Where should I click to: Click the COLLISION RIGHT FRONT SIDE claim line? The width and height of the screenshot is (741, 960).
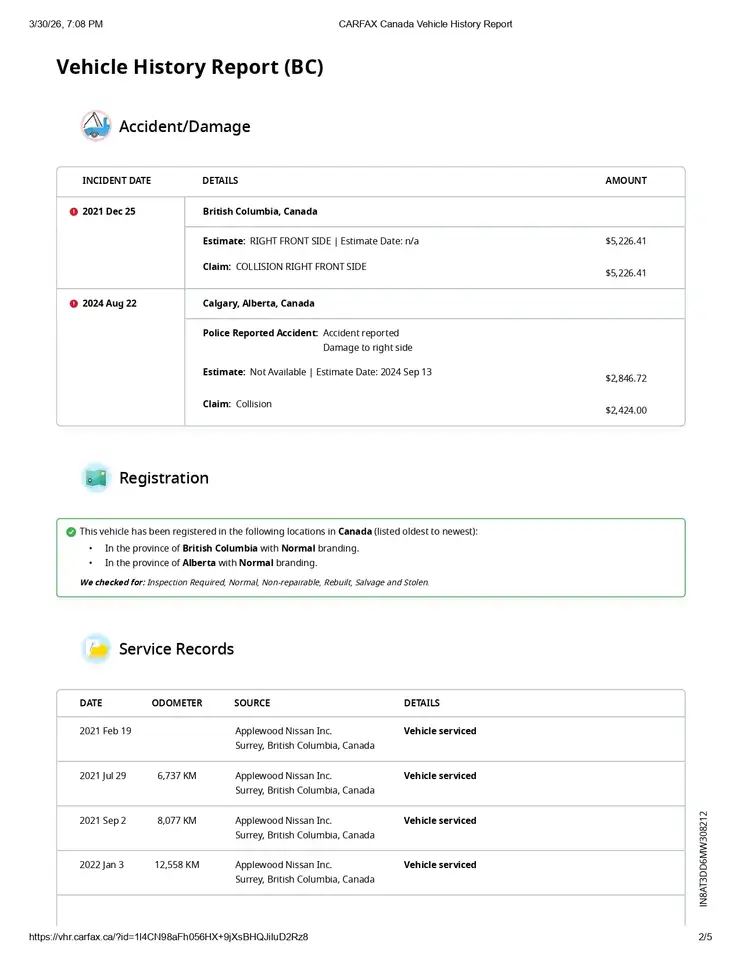[x=284, y=267]
